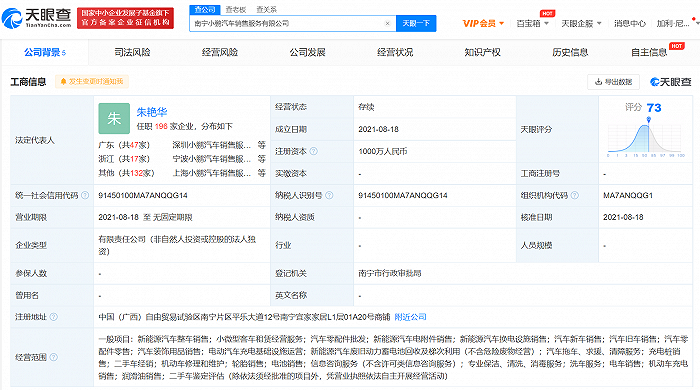Click the help icon next to 统一社会信用代码
Screen dimensions: 700x390
85,195
